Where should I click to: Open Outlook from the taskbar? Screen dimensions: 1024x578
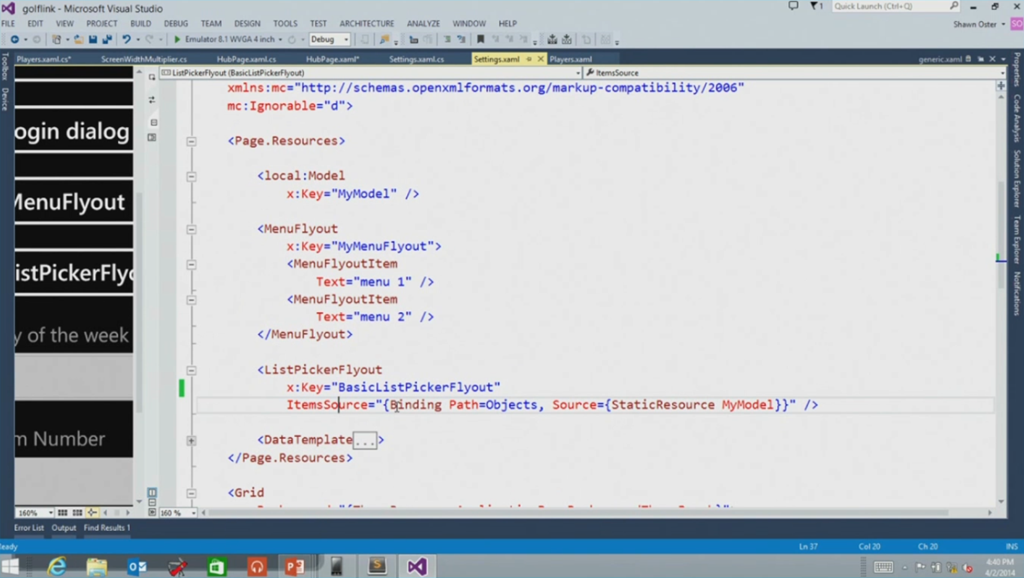(137, 566)
